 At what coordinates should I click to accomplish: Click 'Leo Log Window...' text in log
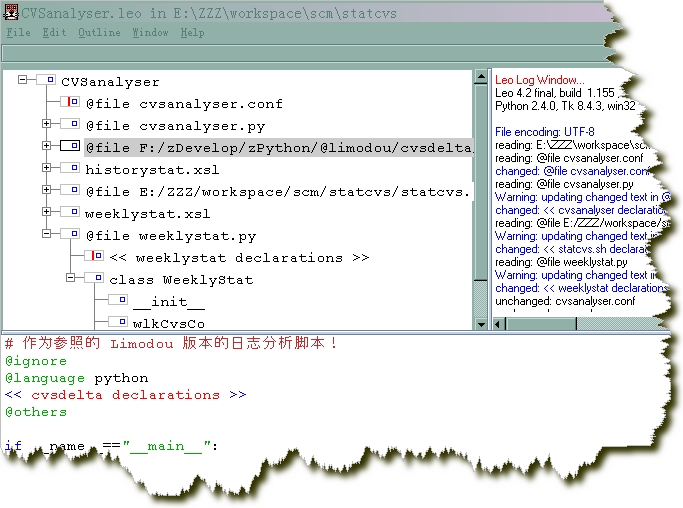coord(540,80)
